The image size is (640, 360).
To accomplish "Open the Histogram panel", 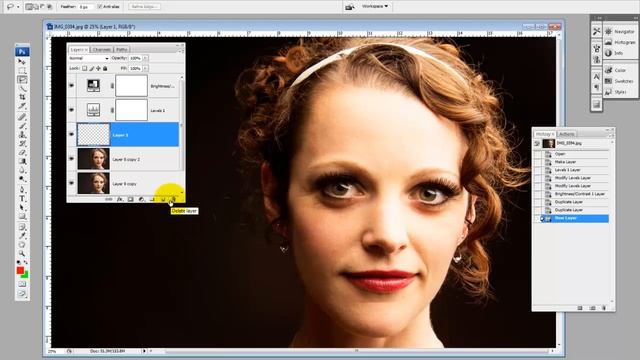I will pyautogui.click(x=620, y=42).
